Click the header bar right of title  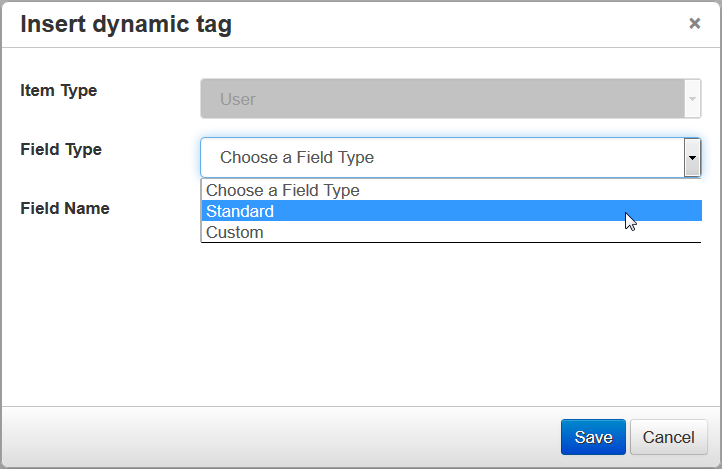click(x=450, y=25)
